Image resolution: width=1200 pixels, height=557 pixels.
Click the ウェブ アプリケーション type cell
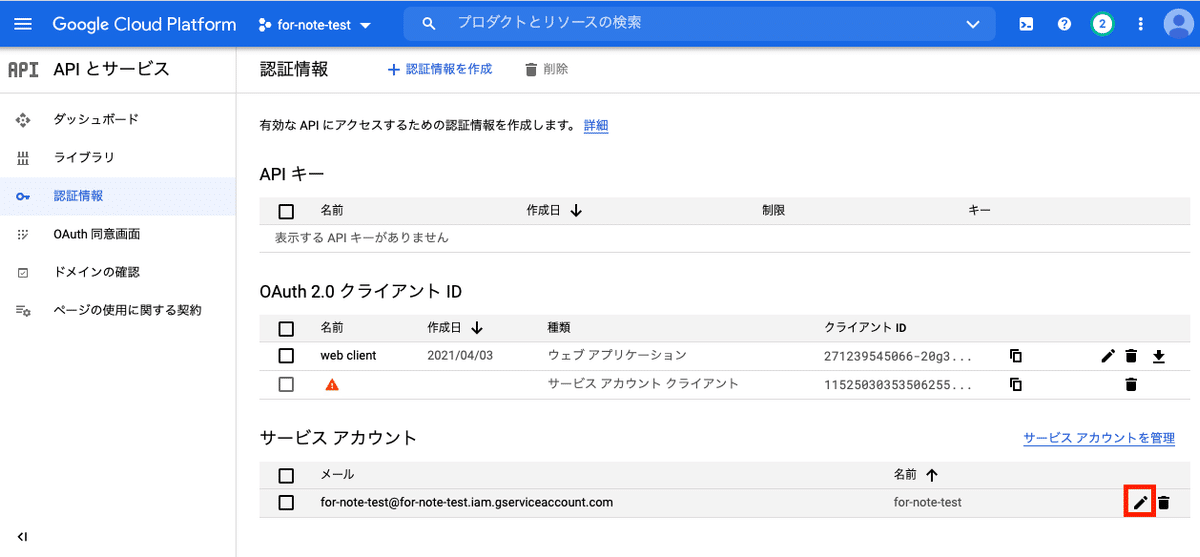[617, 355]
